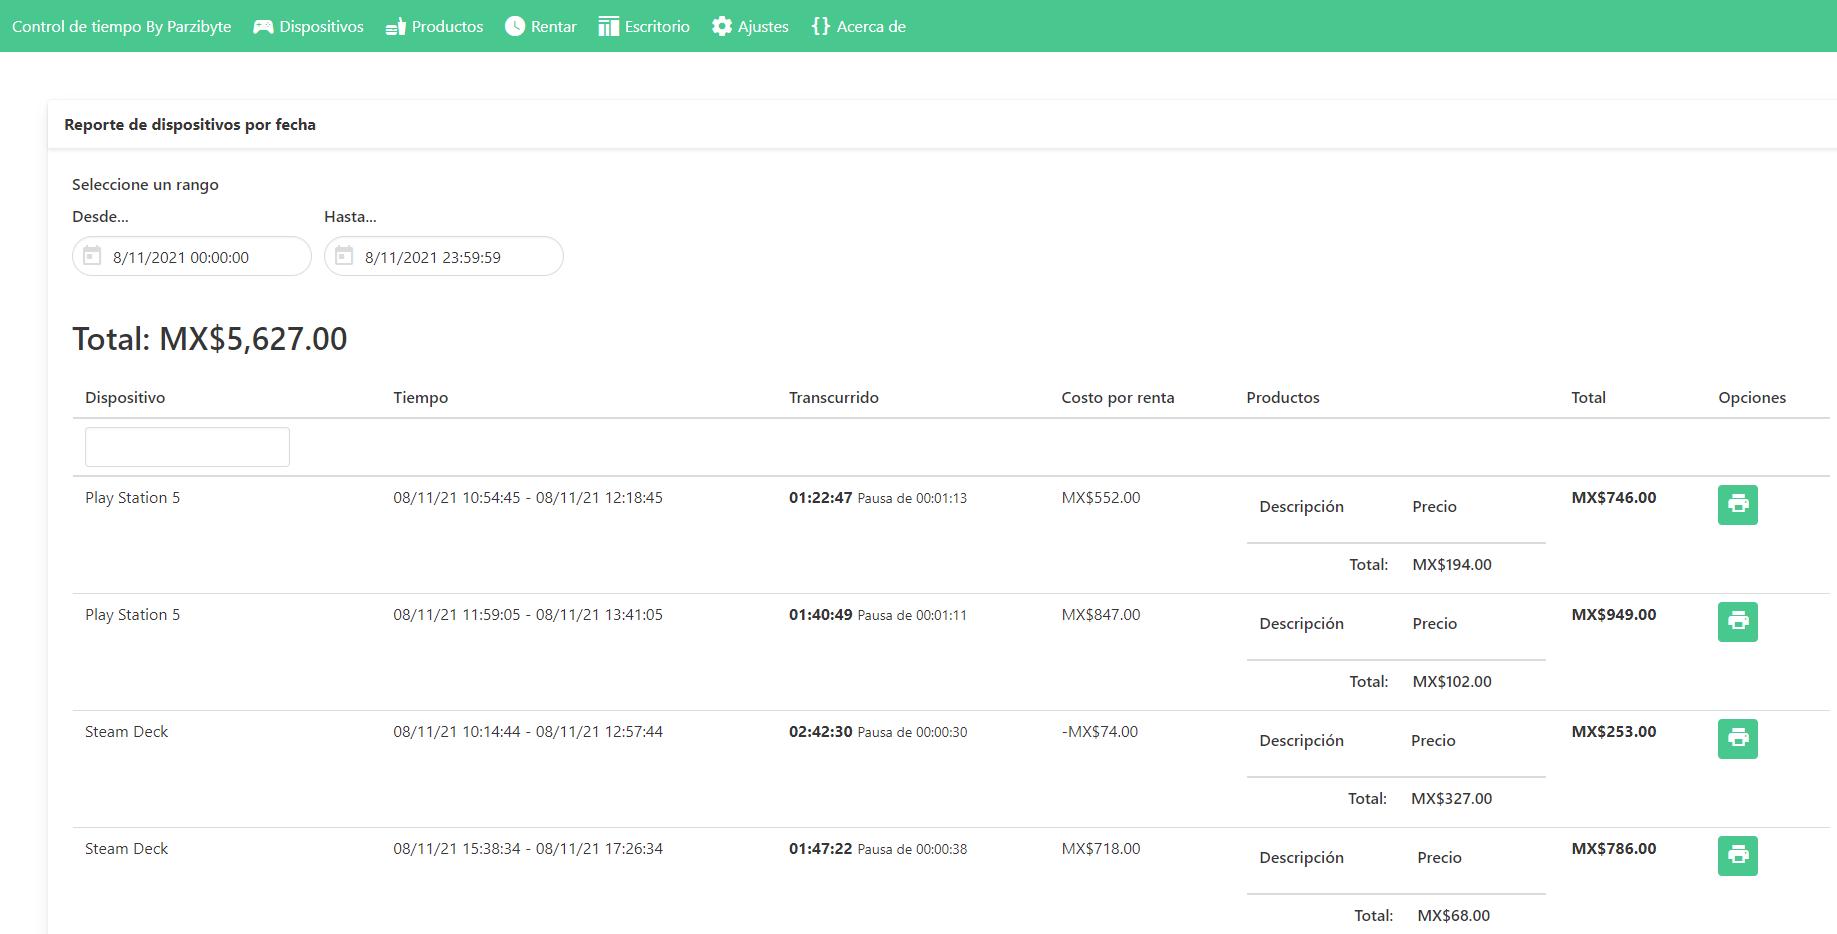
Task: Open the Desde start date picker field
Action: [200, 257]
